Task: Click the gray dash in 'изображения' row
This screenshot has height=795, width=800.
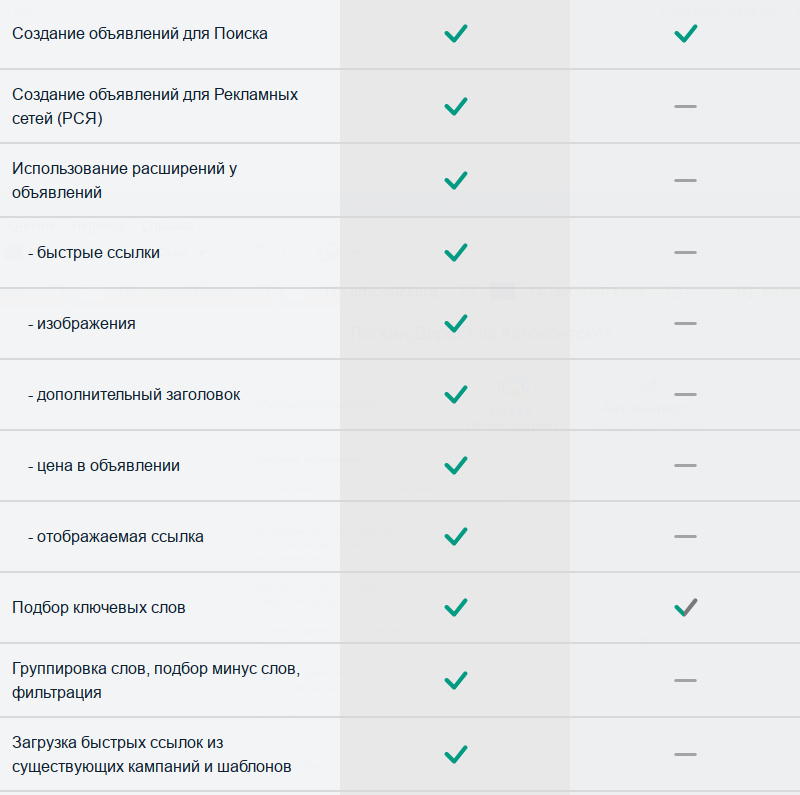Action: tap(685, 324)
